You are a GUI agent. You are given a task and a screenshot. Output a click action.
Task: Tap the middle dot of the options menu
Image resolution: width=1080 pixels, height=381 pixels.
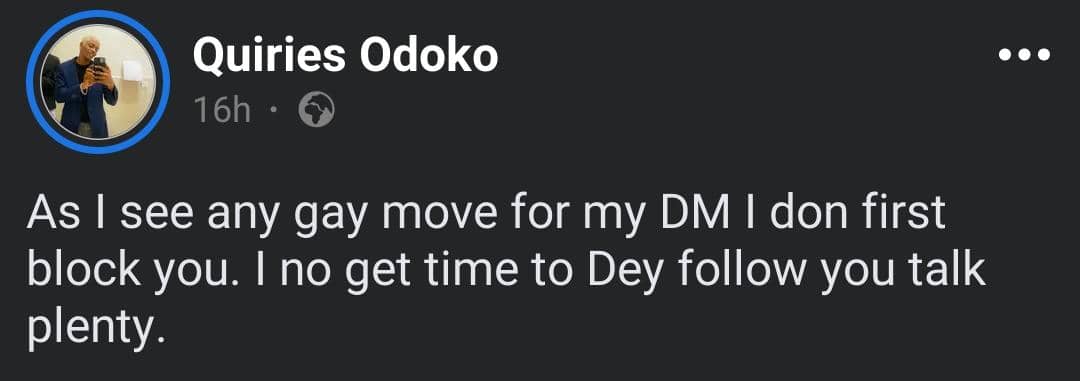[x=1024, y=54]
